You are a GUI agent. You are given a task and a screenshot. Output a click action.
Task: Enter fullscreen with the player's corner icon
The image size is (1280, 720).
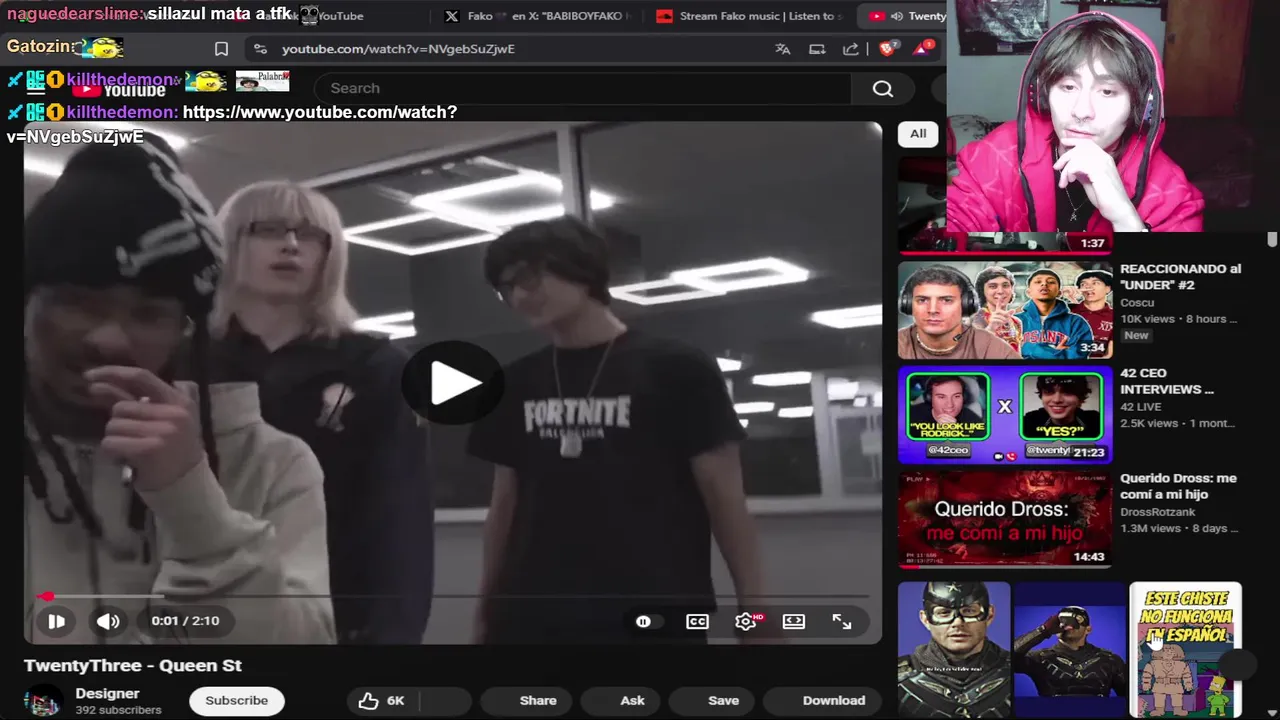[x=842, y=621]
